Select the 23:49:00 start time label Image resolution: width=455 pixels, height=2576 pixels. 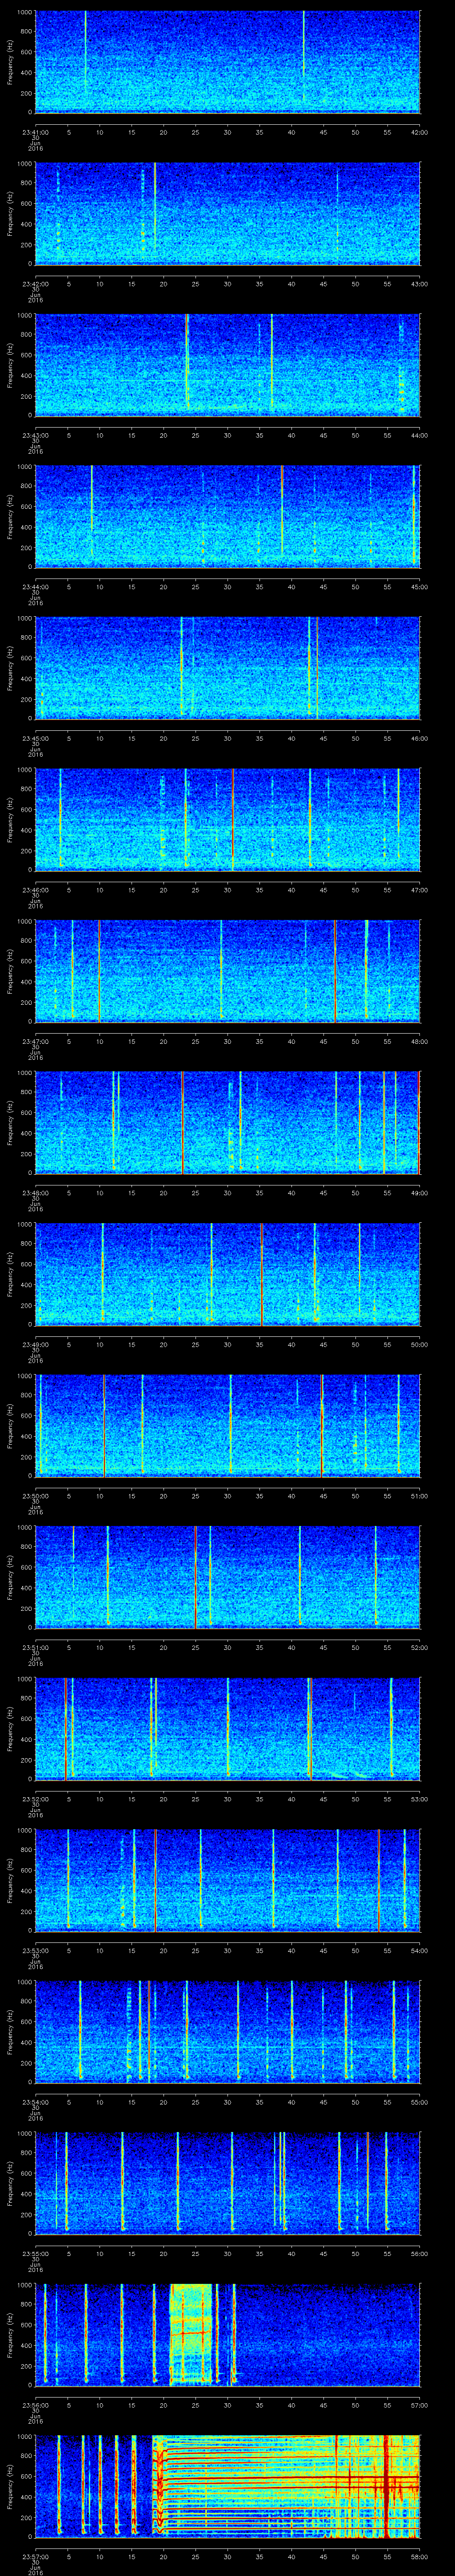click(36, 1344)
